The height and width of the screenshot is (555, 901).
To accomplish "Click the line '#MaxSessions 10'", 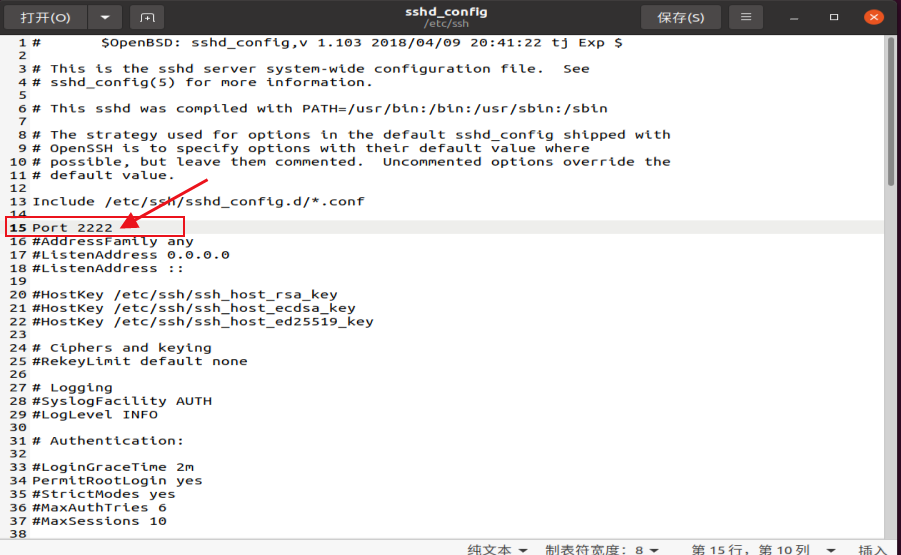I will coord(99,521).
